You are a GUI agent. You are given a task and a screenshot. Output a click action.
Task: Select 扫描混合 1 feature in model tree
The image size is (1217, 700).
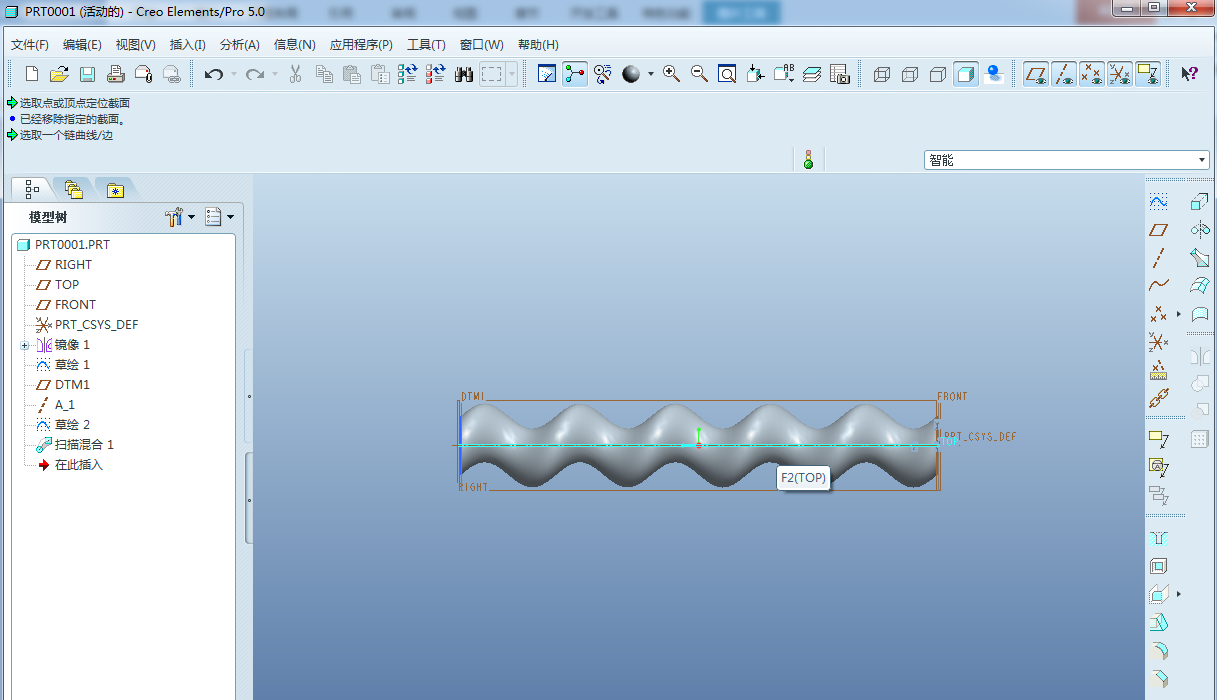tap(84, 445)
